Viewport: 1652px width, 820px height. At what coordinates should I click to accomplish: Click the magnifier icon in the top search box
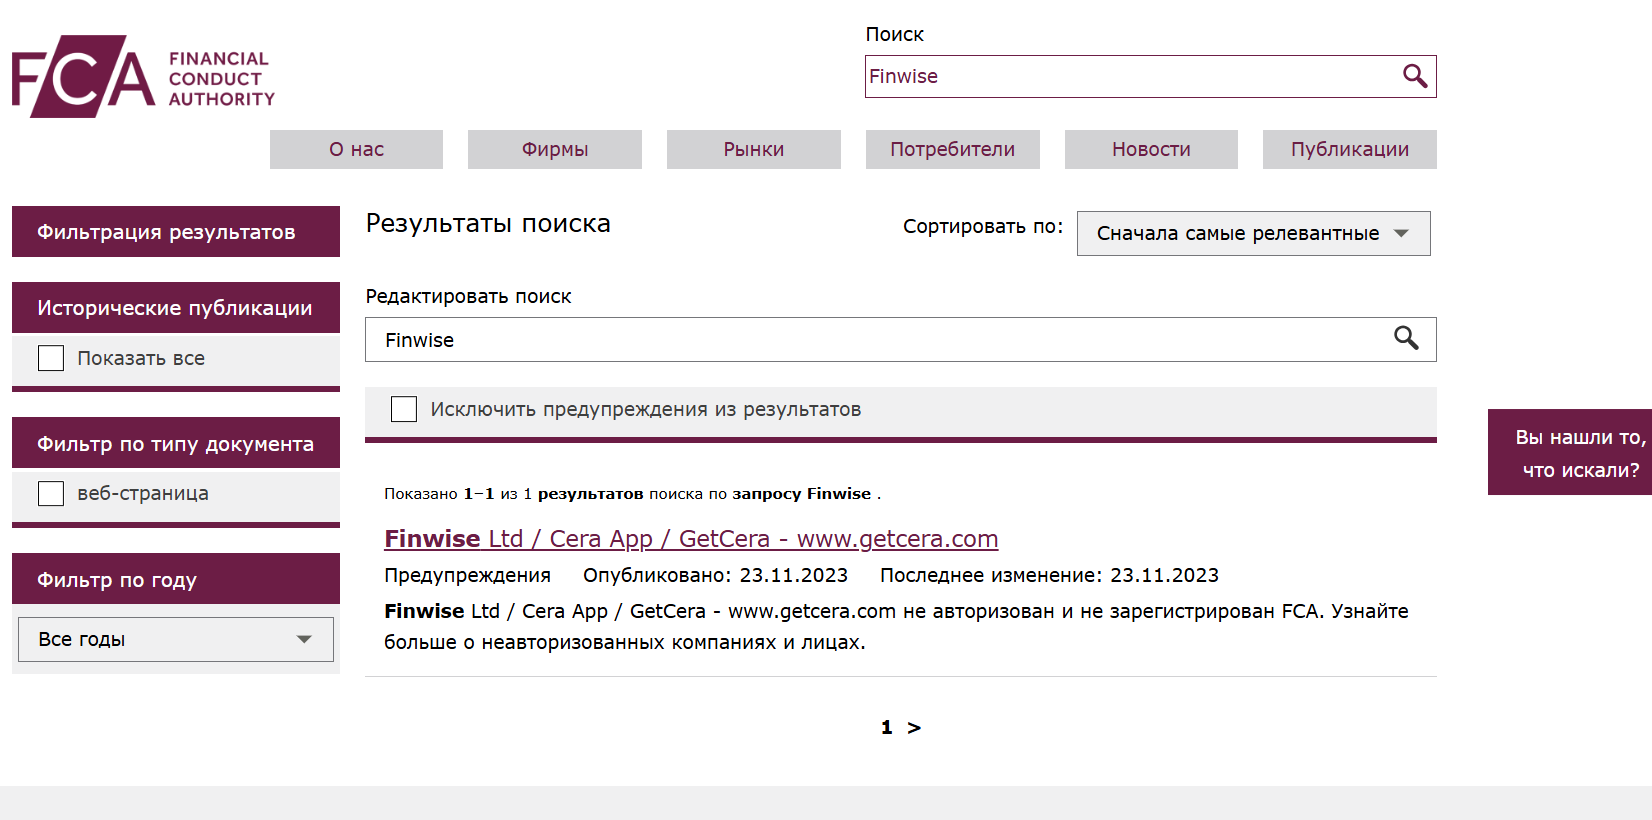coord(1414,76)
